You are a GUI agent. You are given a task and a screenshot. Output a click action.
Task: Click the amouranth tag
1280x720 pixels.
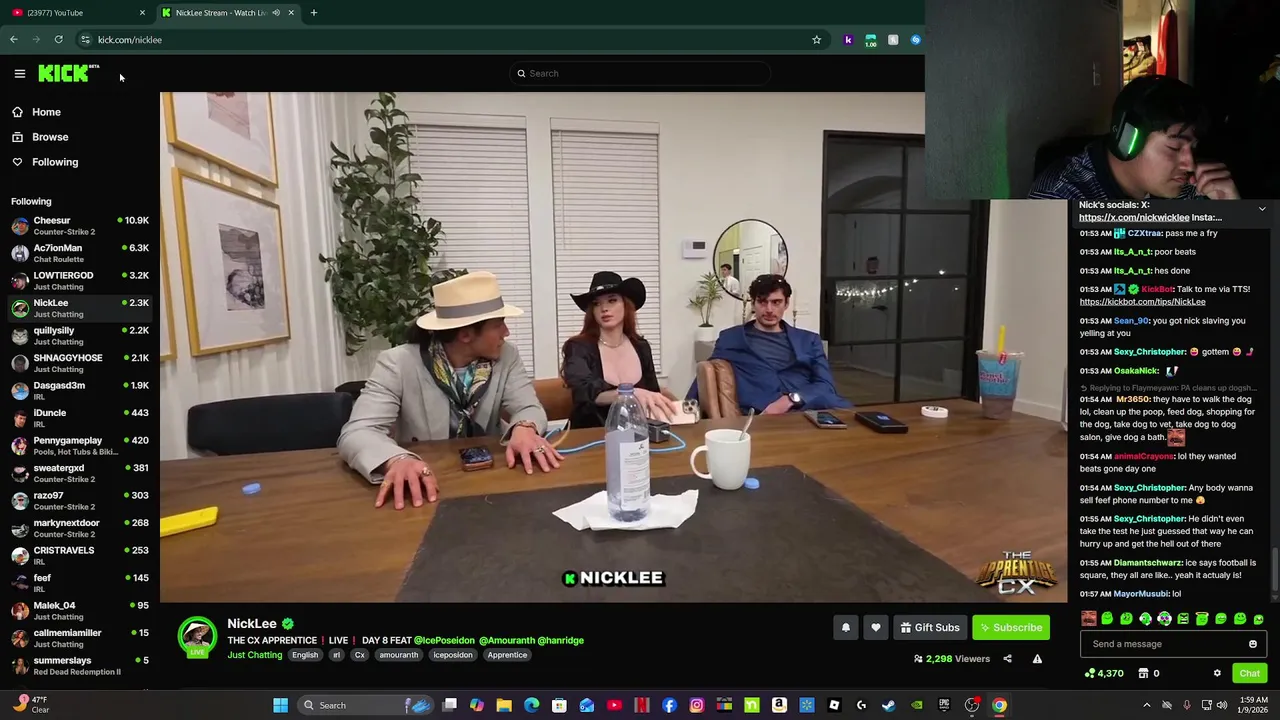[x=398, y=655]
